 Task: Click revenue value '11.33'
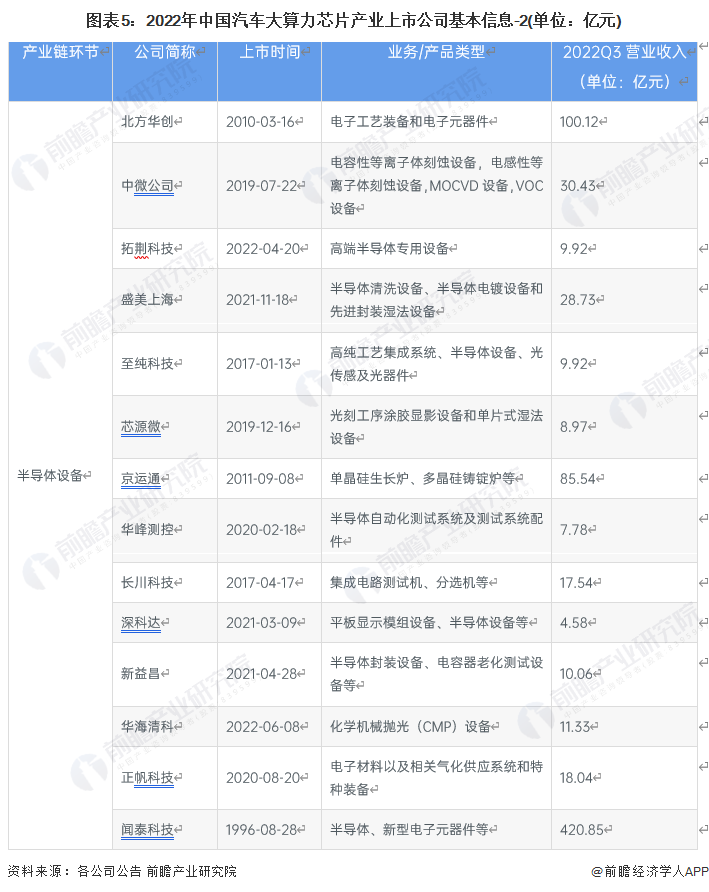[575, 727]
